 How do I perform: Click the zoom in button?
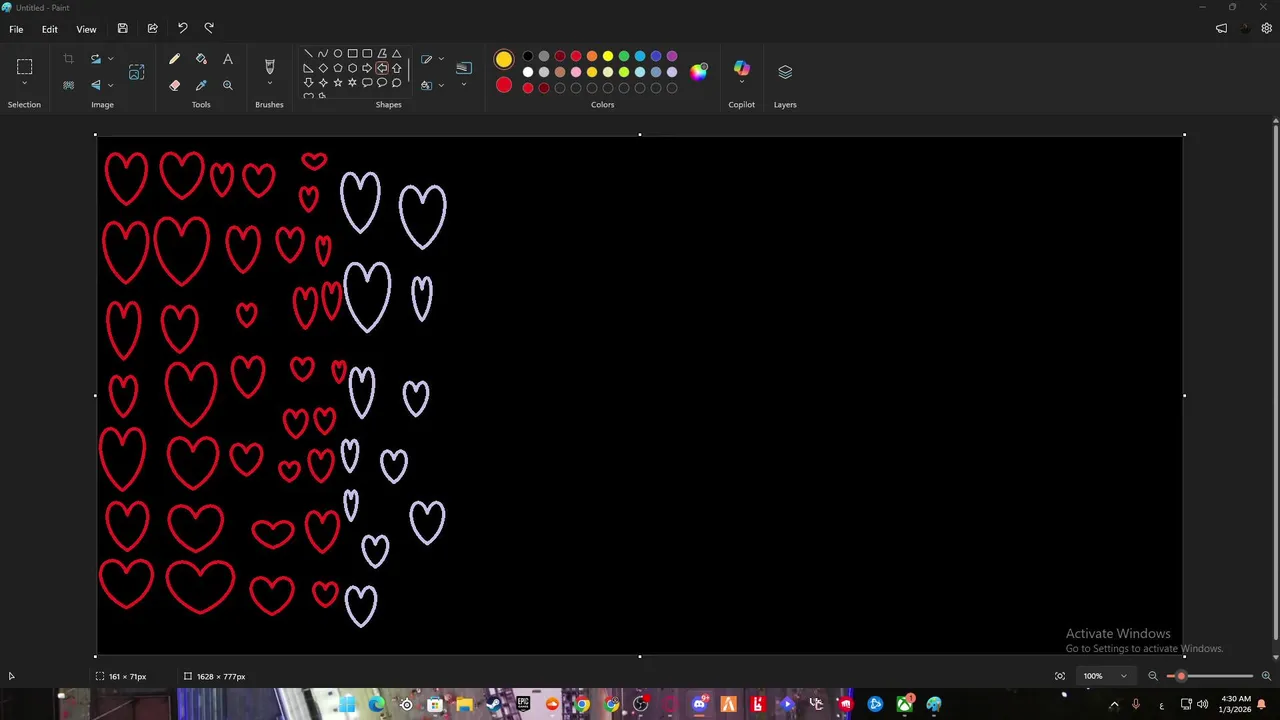1266,676
